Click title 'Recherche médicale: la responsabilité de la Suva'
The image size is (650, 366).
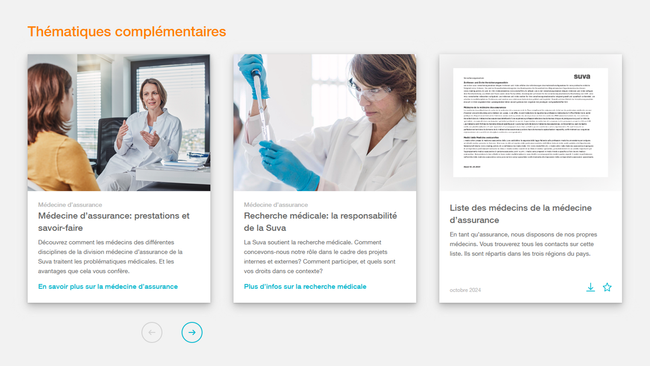pyautogui.click(x=320, y=222)
